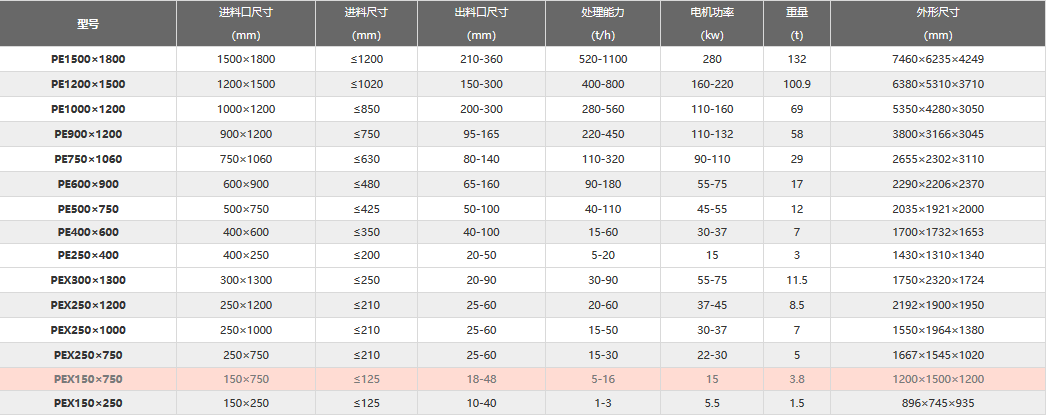This screenshot has width=1047, height=418.
Task: Click the 100.9 weight value
Action: pos(797,84)
